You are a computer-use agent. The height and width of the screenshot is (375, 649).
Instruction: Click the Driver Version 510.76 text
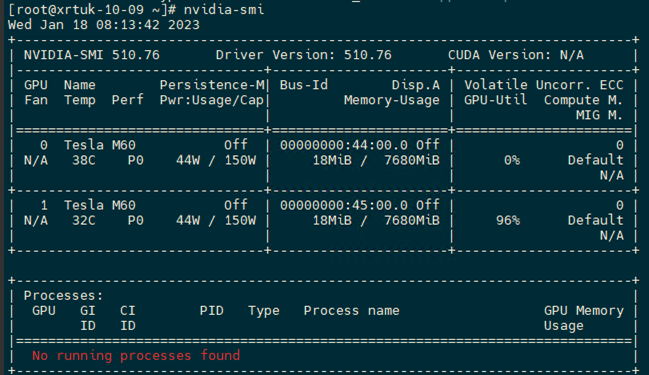[303, 55]
